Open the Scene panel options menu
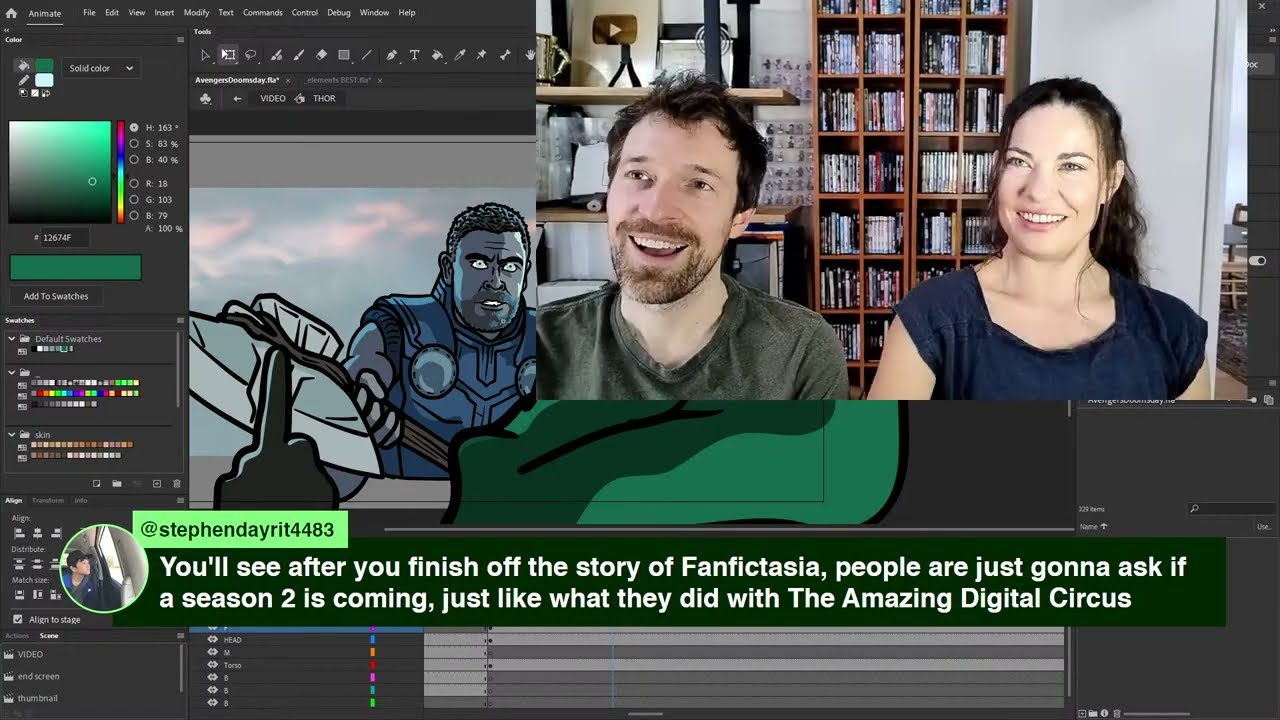 click(181, 636)
